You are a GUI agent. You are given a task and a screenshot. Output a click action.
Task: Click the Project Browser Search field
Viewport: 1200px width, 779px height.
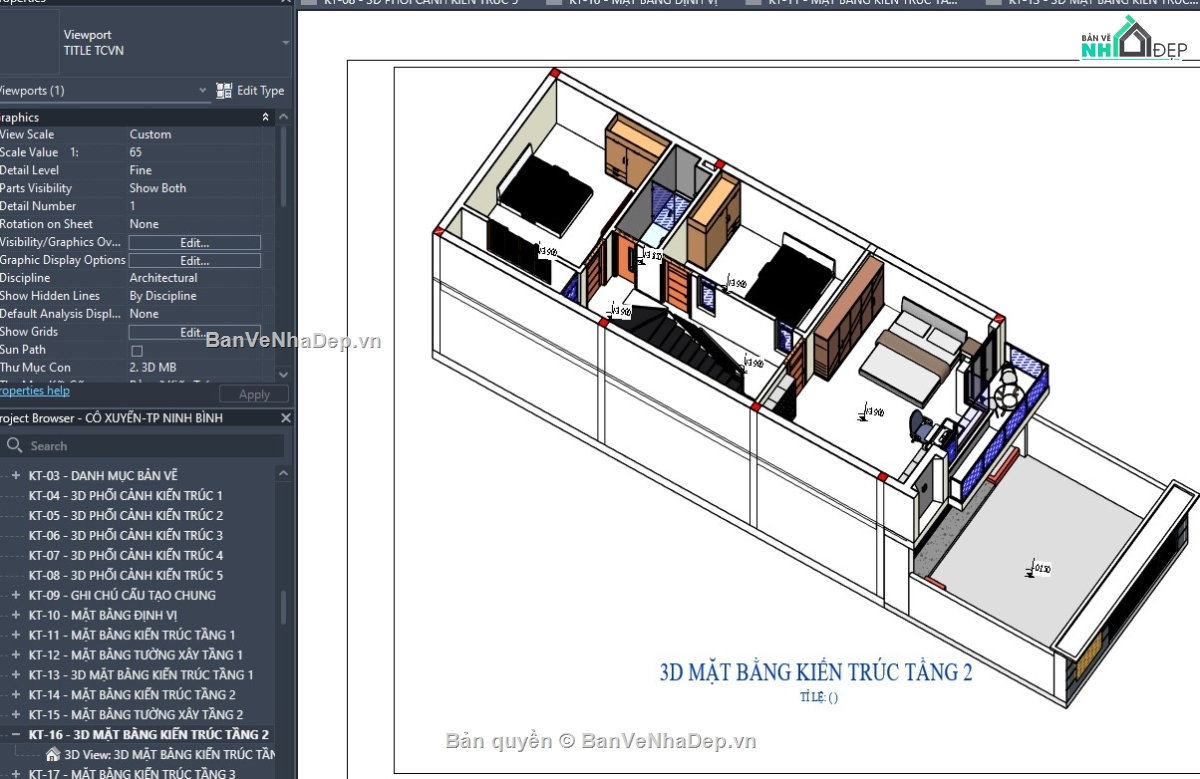tap(143, 446)
